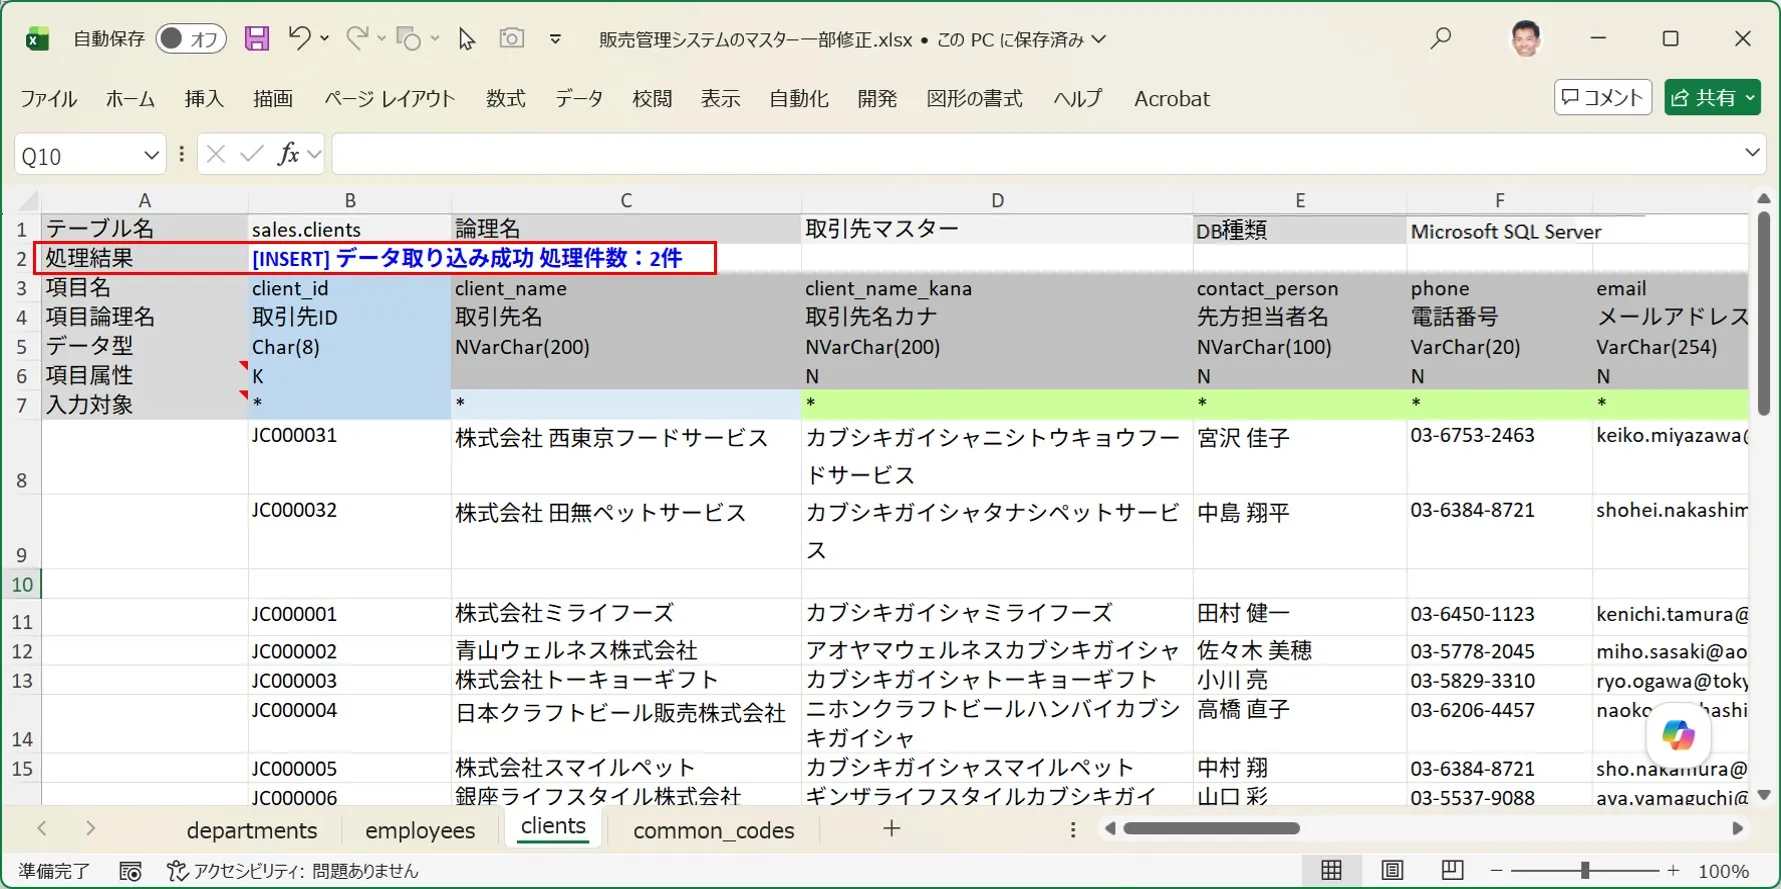The width and height of the screenshot is (1781, 889).
Task: Open the ファイル menu
Action: (x=49, y=98)
